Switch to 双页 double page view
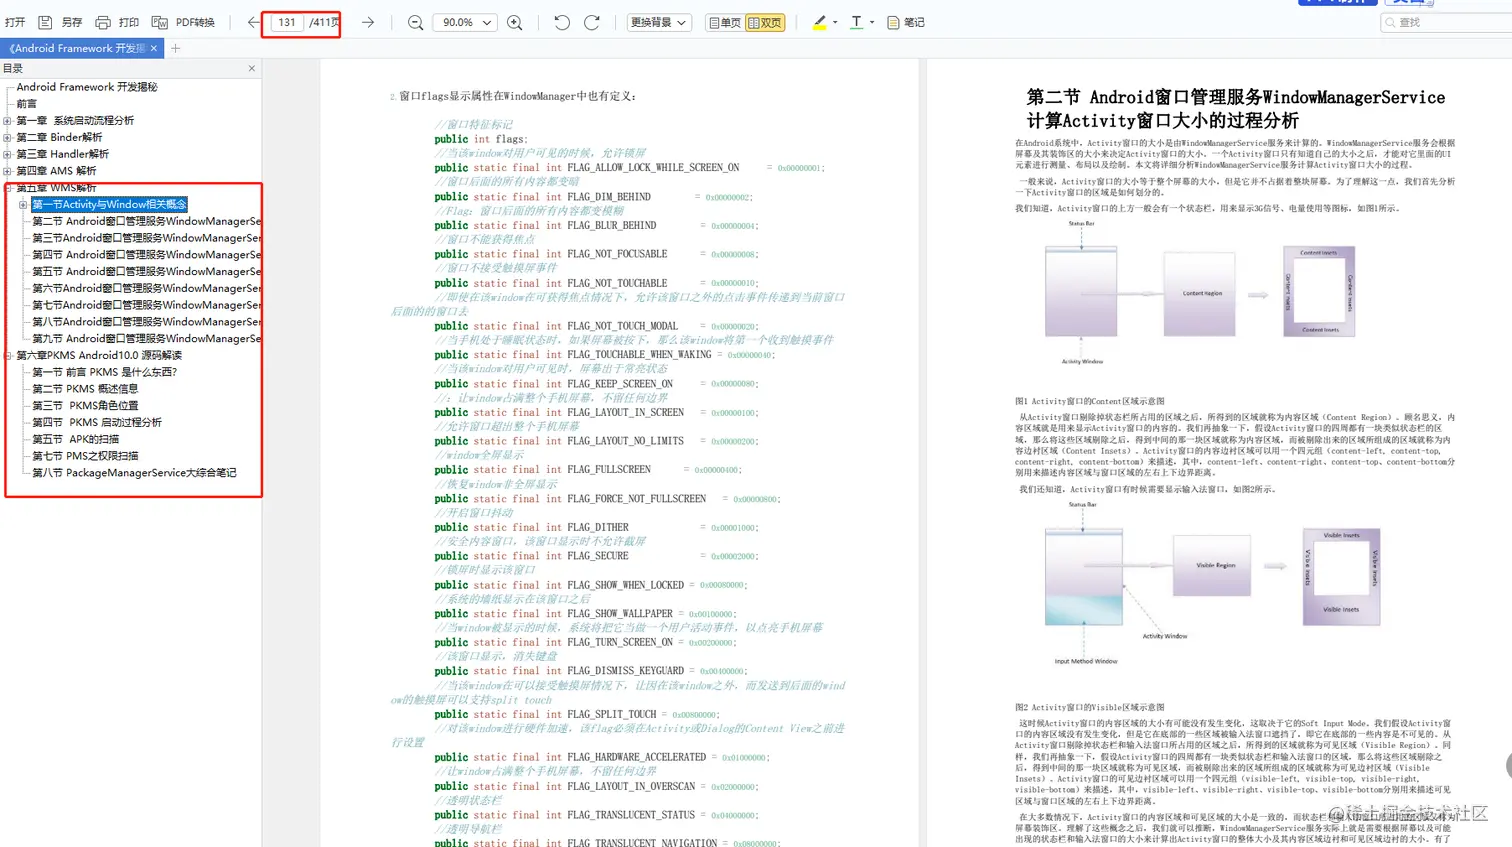 [765, 22]
